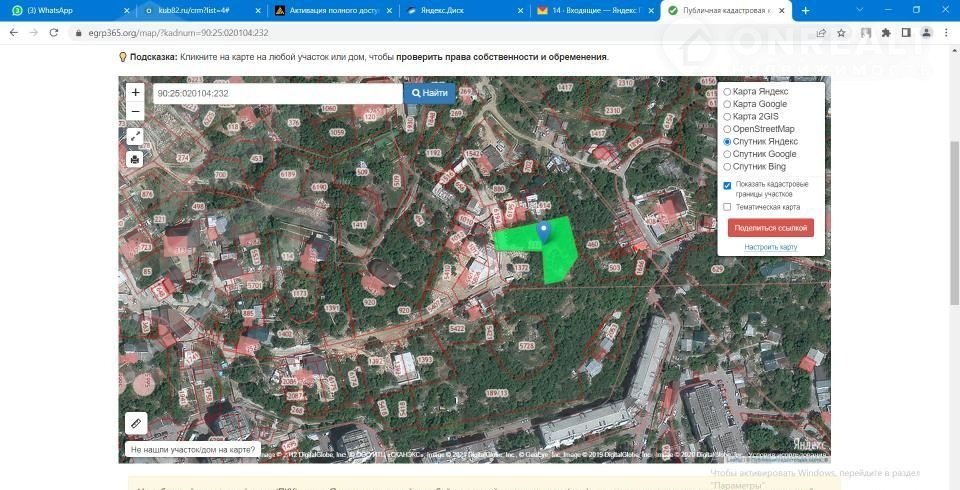Click the cadastral number search field

276,93
